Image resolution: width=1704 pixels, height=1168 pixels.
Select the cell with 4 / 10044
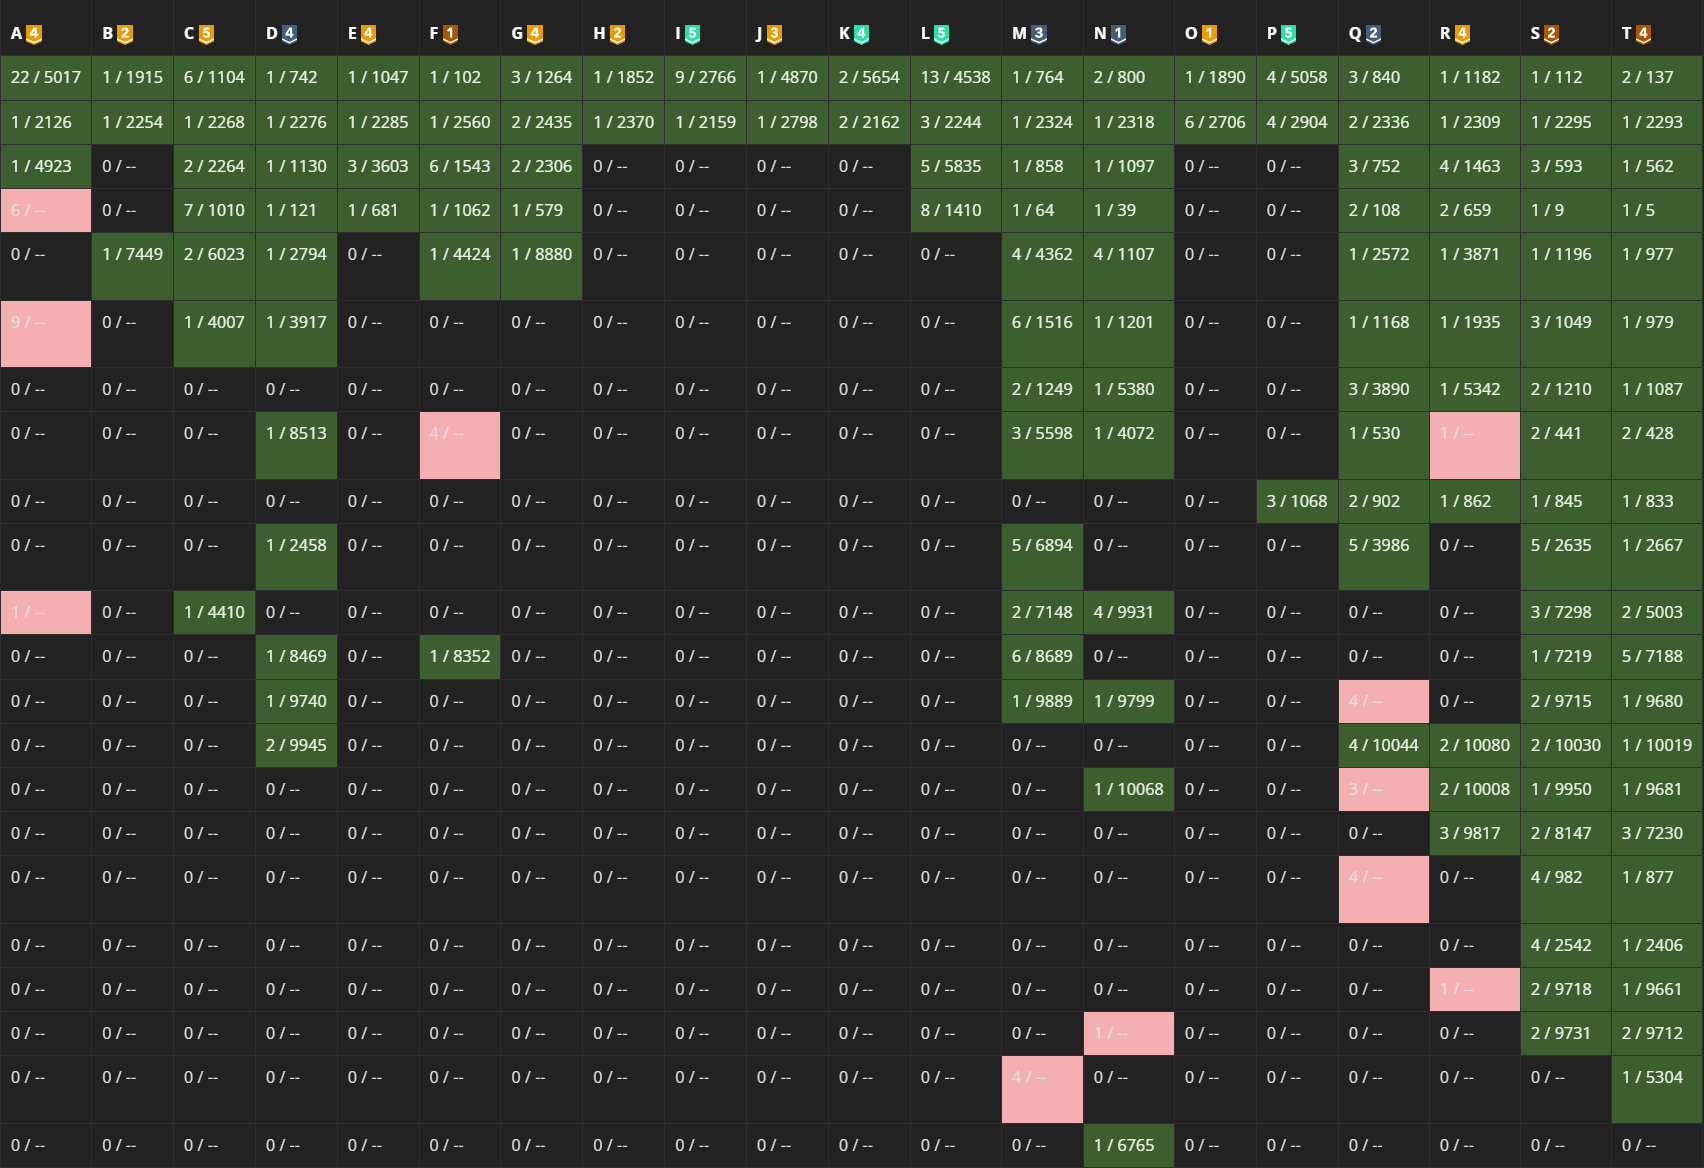[x=1383, y=745]
